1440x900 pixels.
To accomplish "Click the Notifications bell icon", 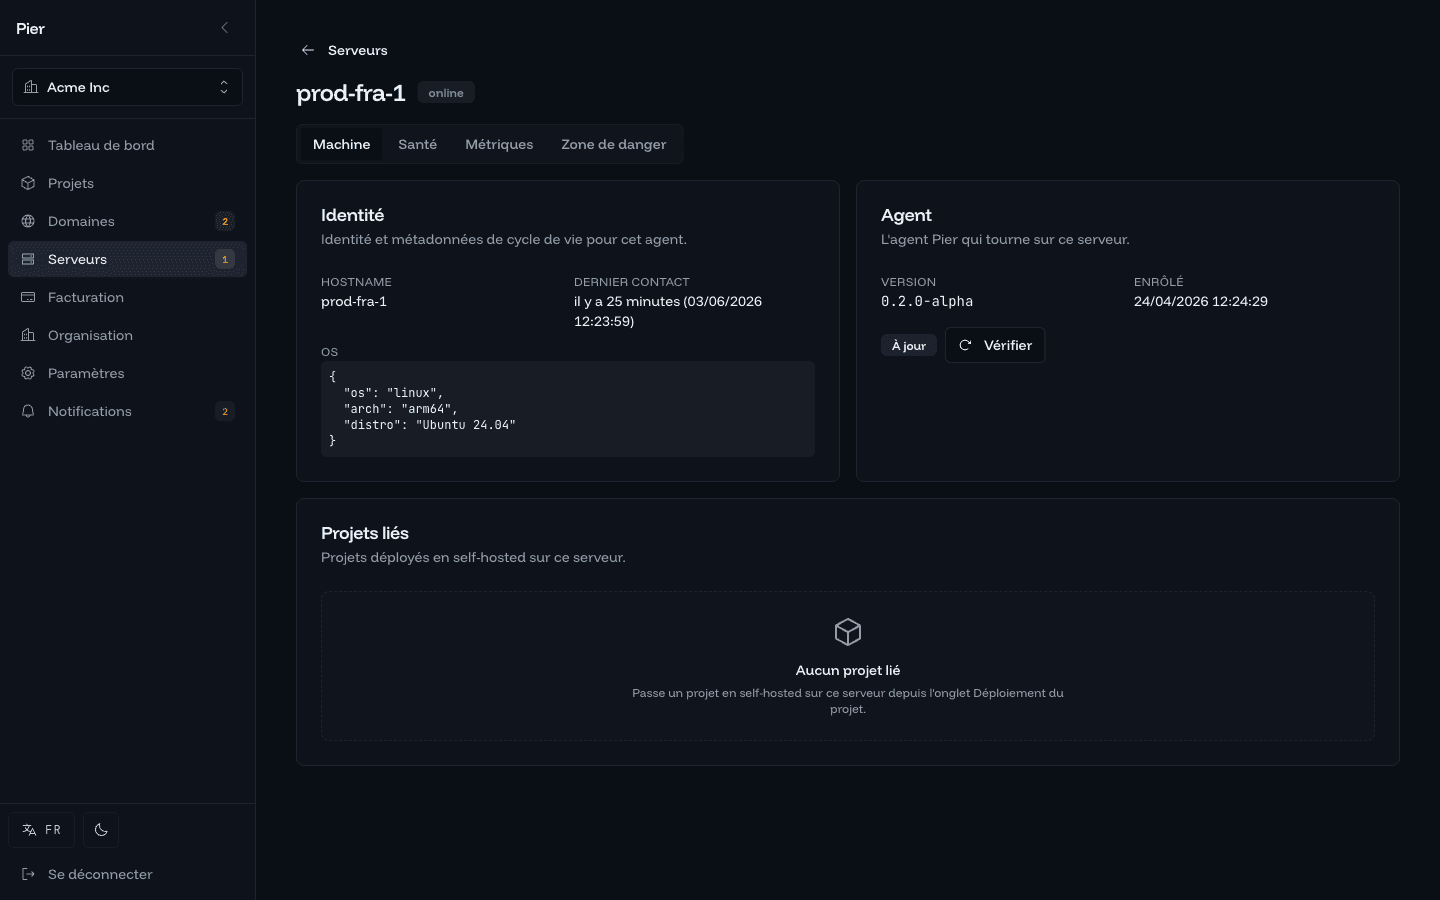I will [x=28, y=411].
